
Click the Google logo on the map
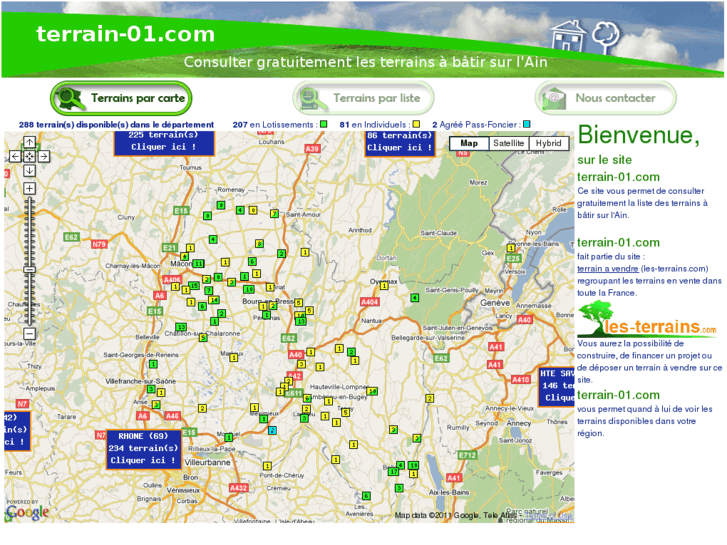[27, 512]
